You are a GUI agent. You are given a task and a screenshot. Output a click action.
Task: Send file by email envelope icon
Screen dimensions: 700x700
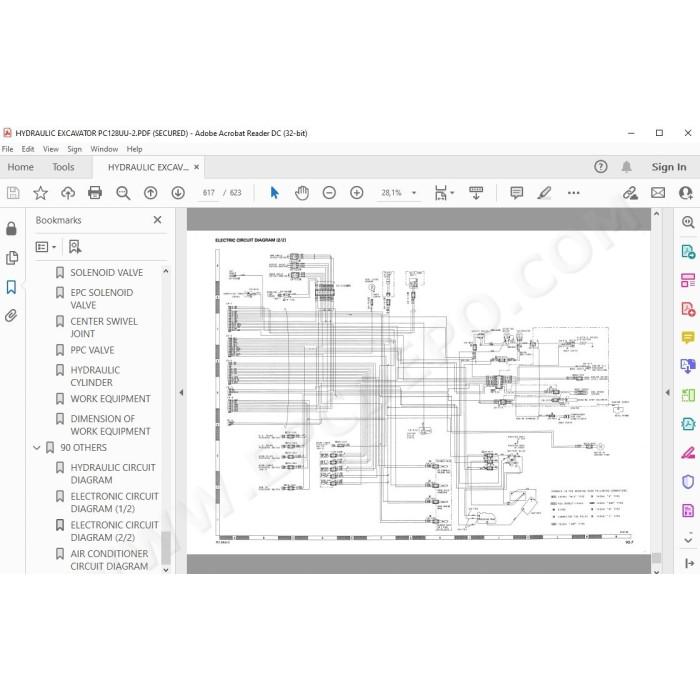[x=658, y=193]
